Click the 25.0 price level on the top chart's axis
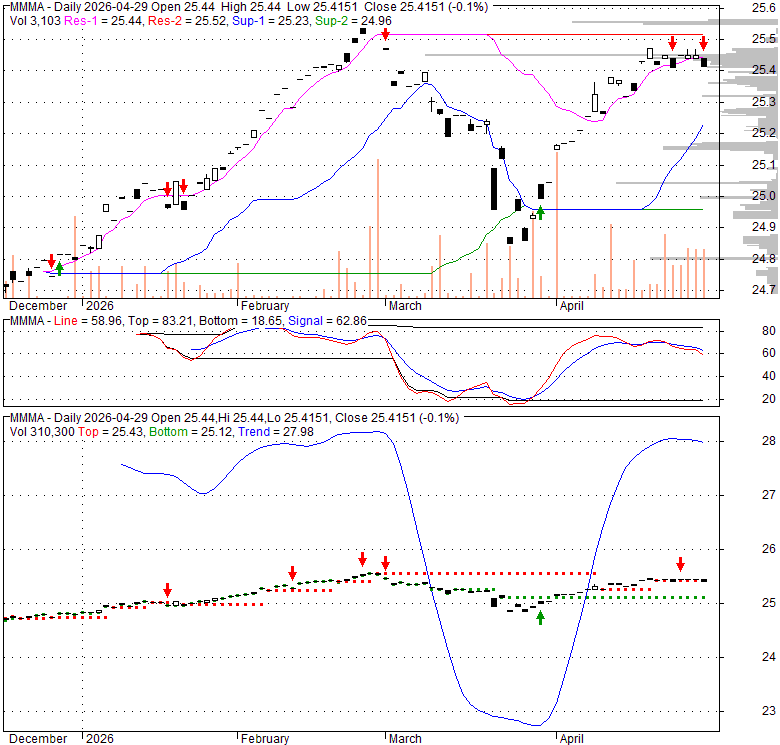Image resolution: width=780 pixels, height=745 pixels. [738, 196]
